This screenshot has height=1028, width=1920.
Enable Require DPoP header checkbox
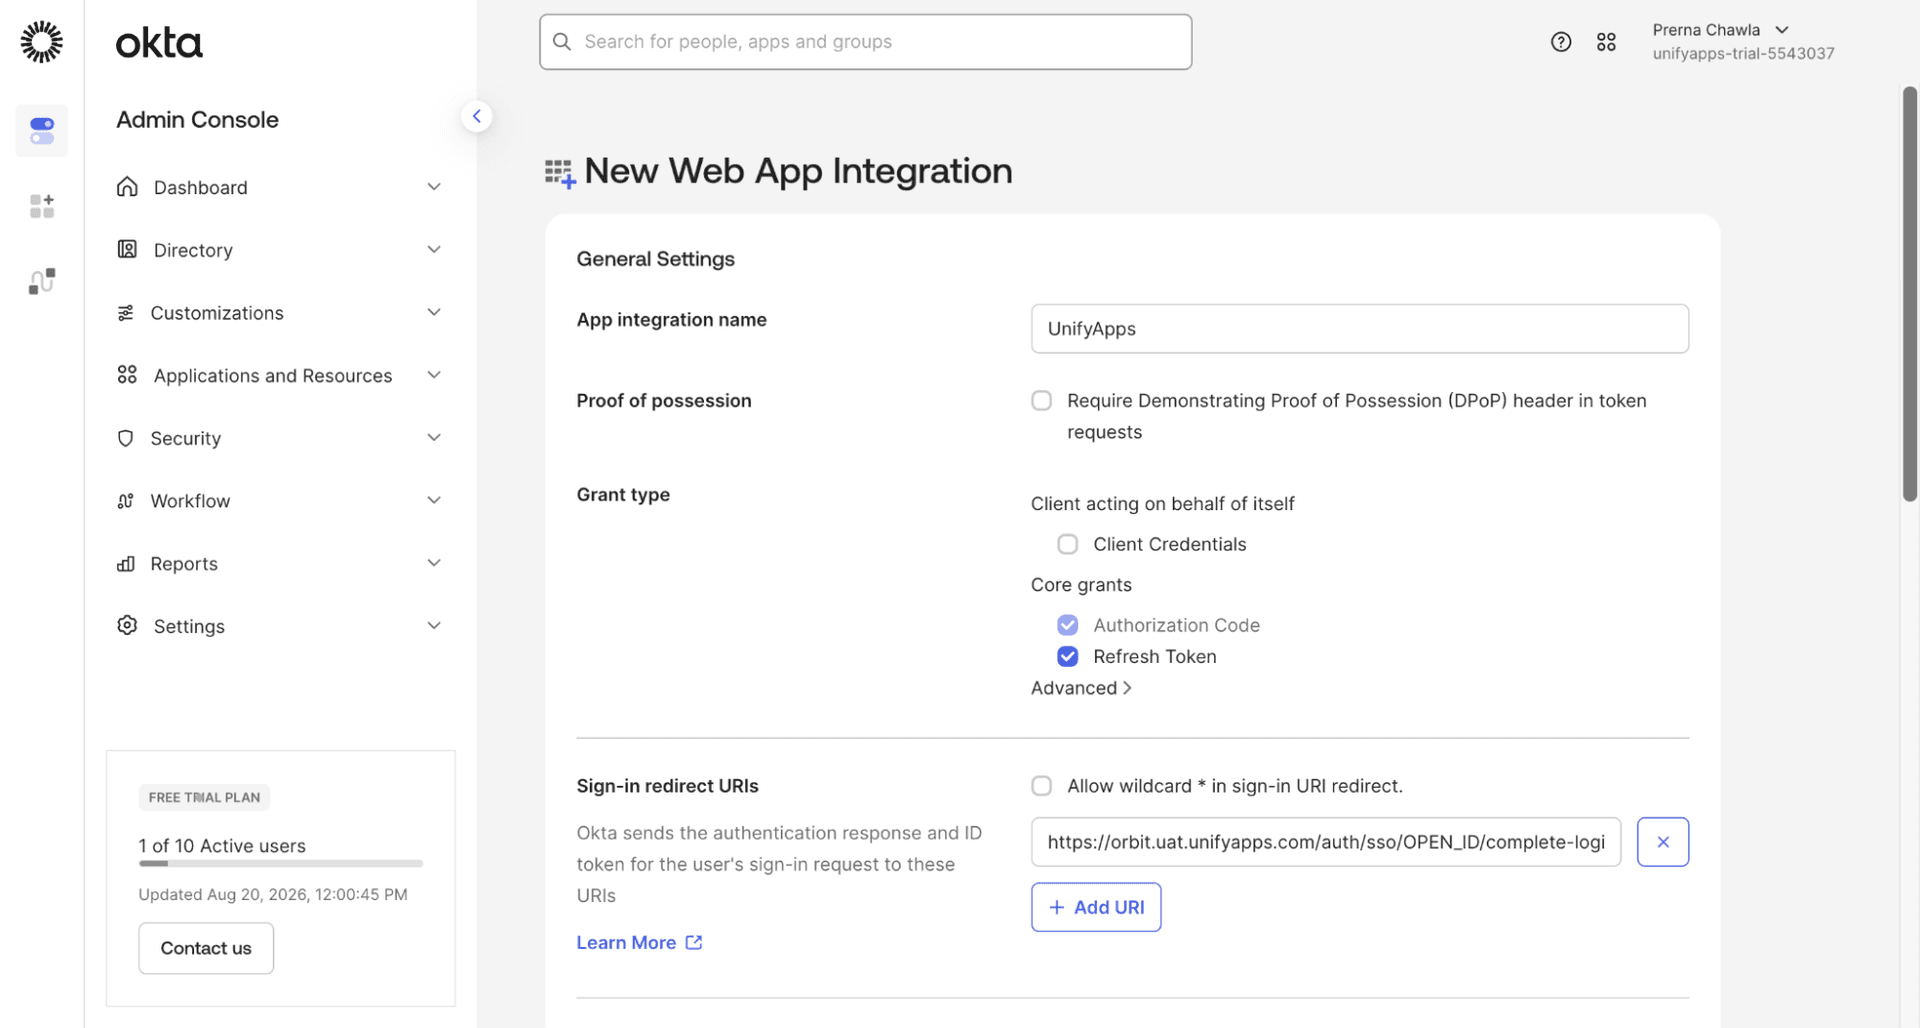tap(1042, 401)
